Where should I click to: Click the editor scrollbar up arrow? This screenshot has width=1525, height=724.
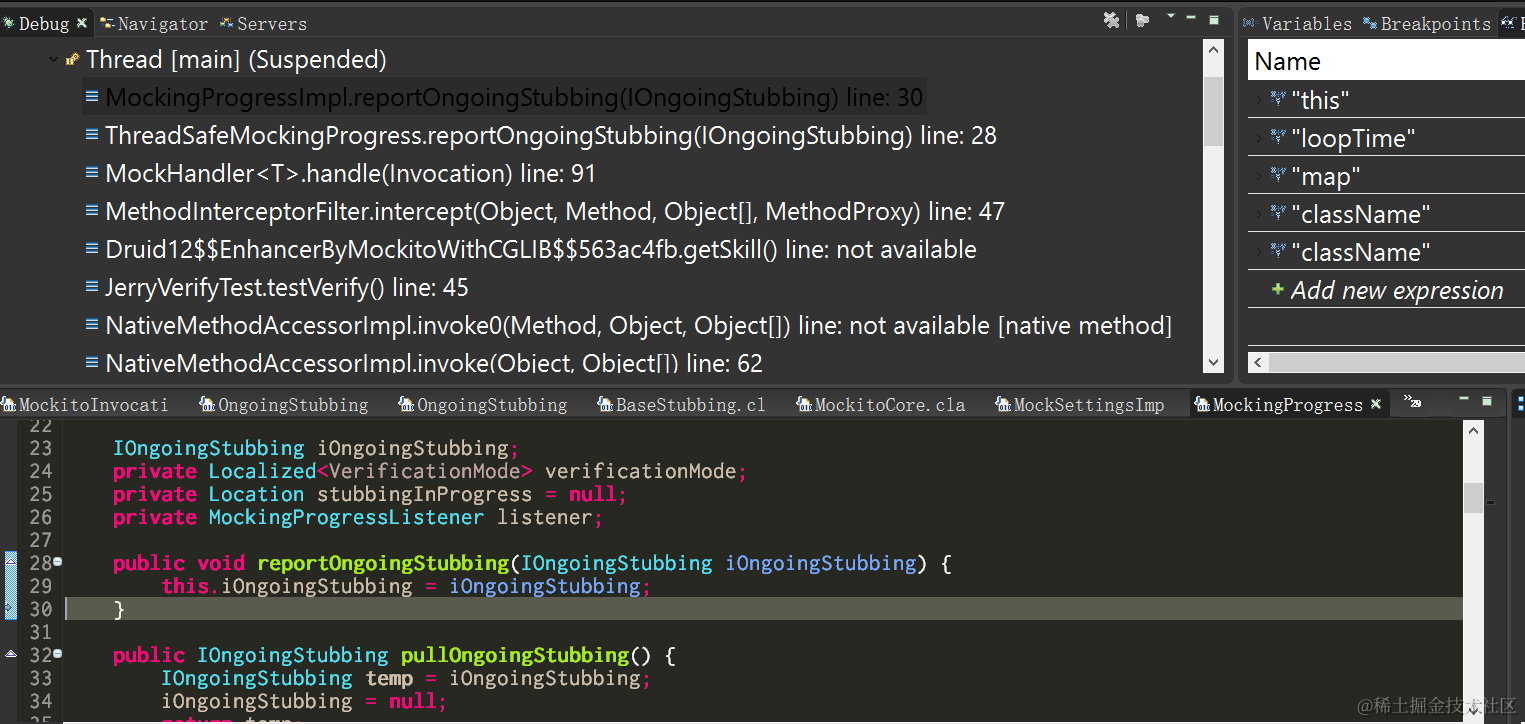tap(1473, 429)
